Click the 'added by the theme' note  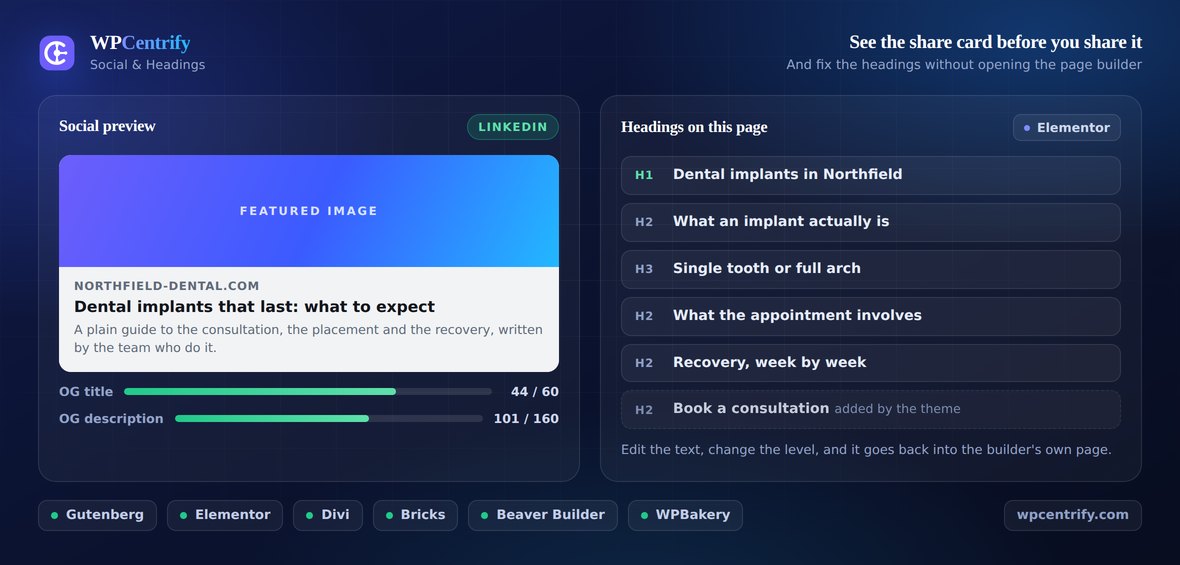[x=897, y=409]
